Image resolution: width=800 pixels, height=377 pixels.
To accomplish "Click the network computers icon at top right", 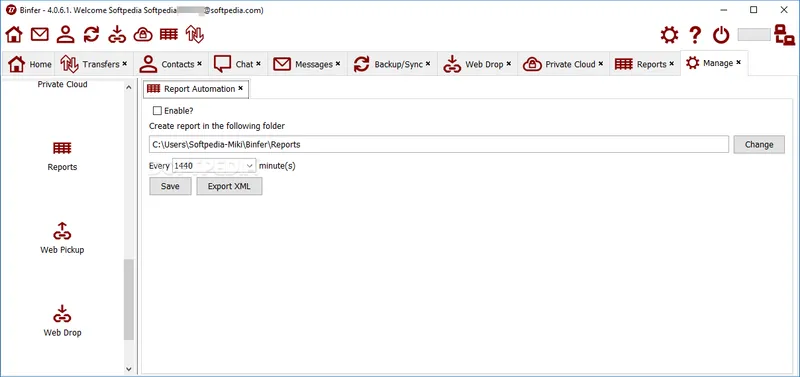I will pos(784,35).
